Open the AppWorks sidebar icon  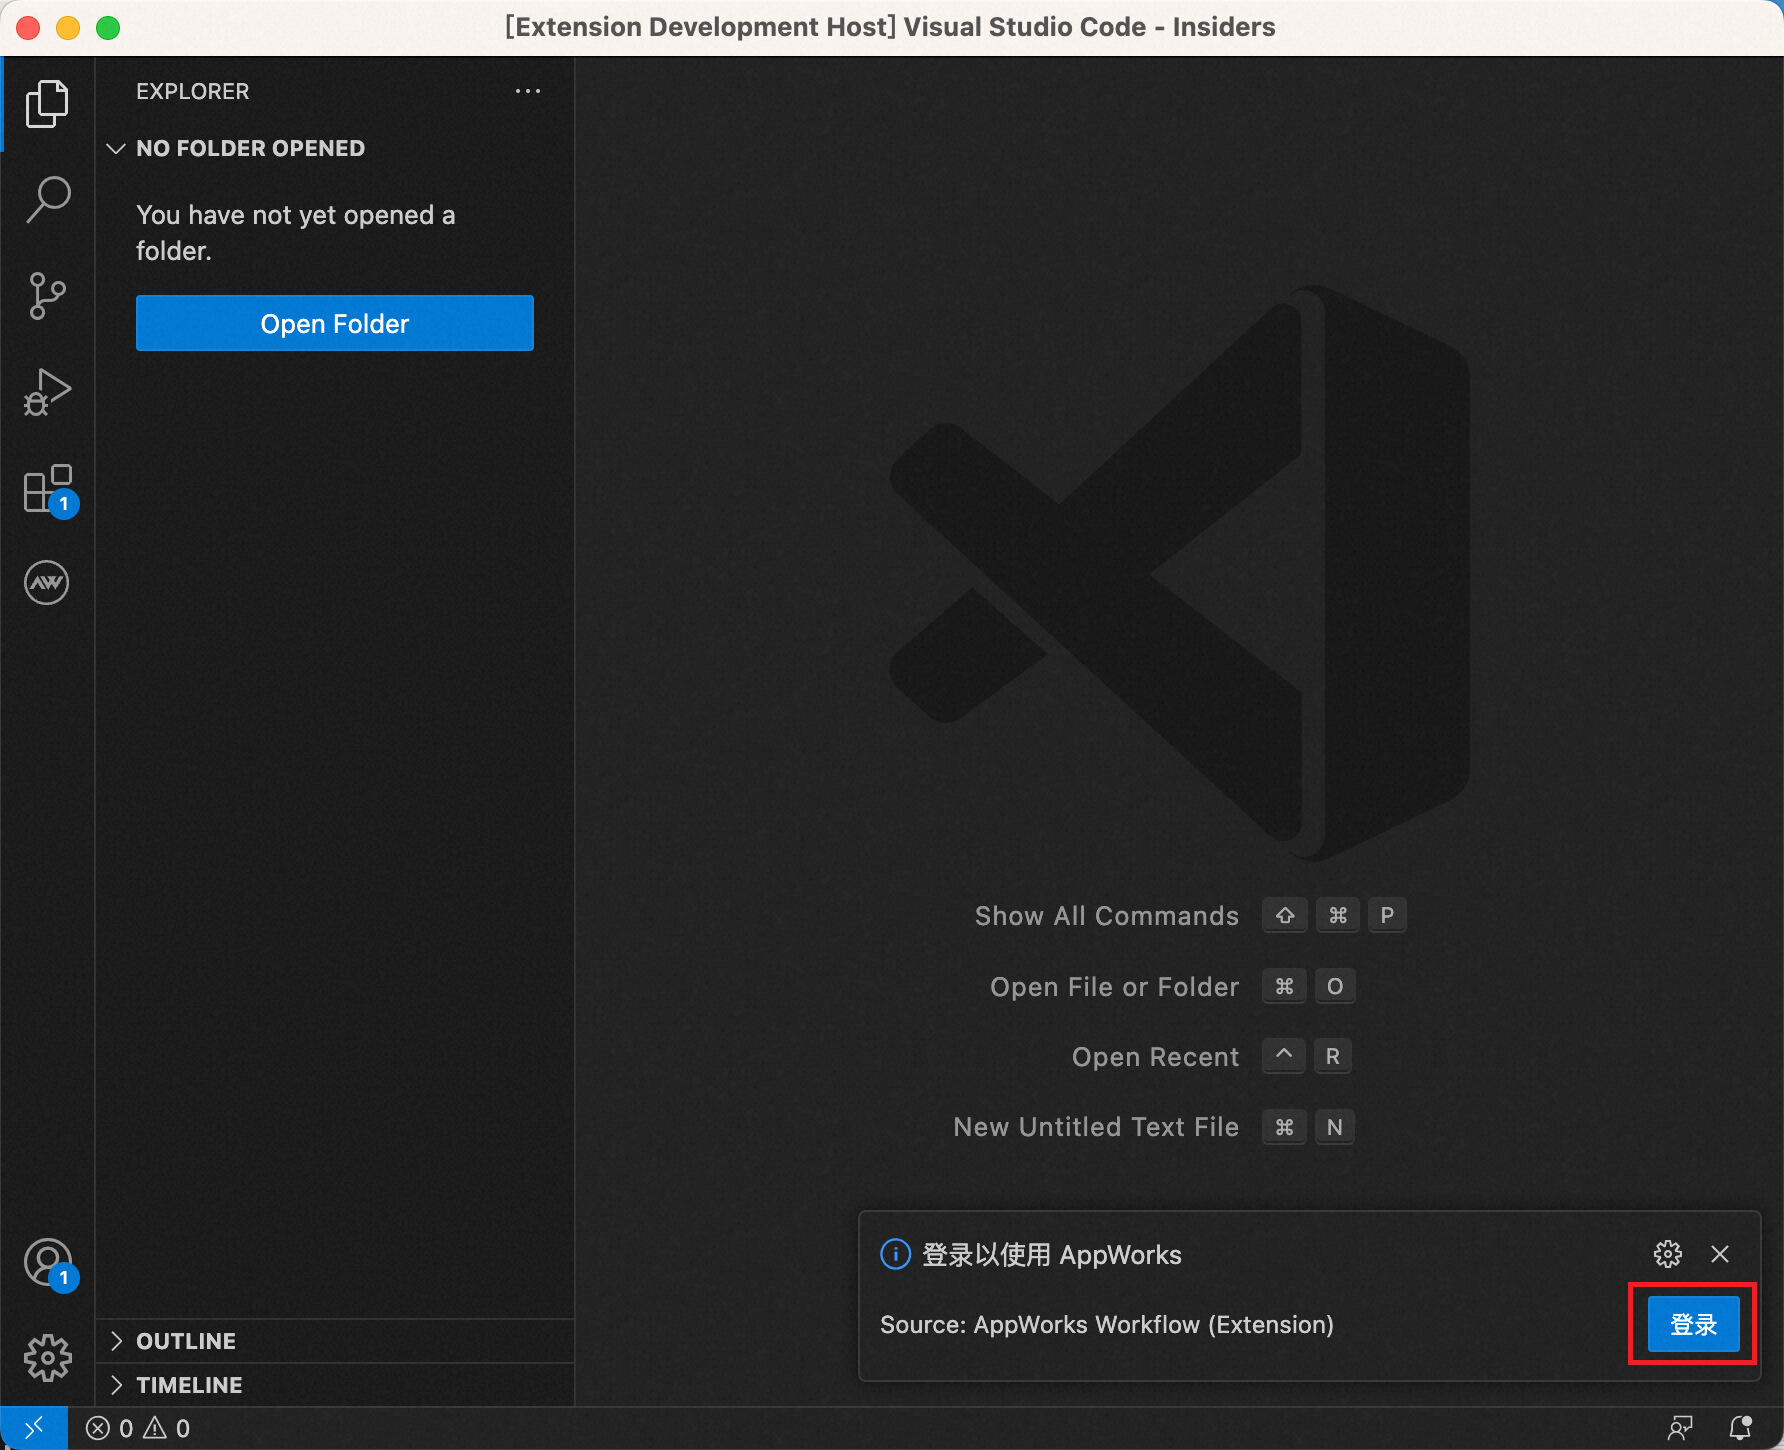tap(47, 583)
